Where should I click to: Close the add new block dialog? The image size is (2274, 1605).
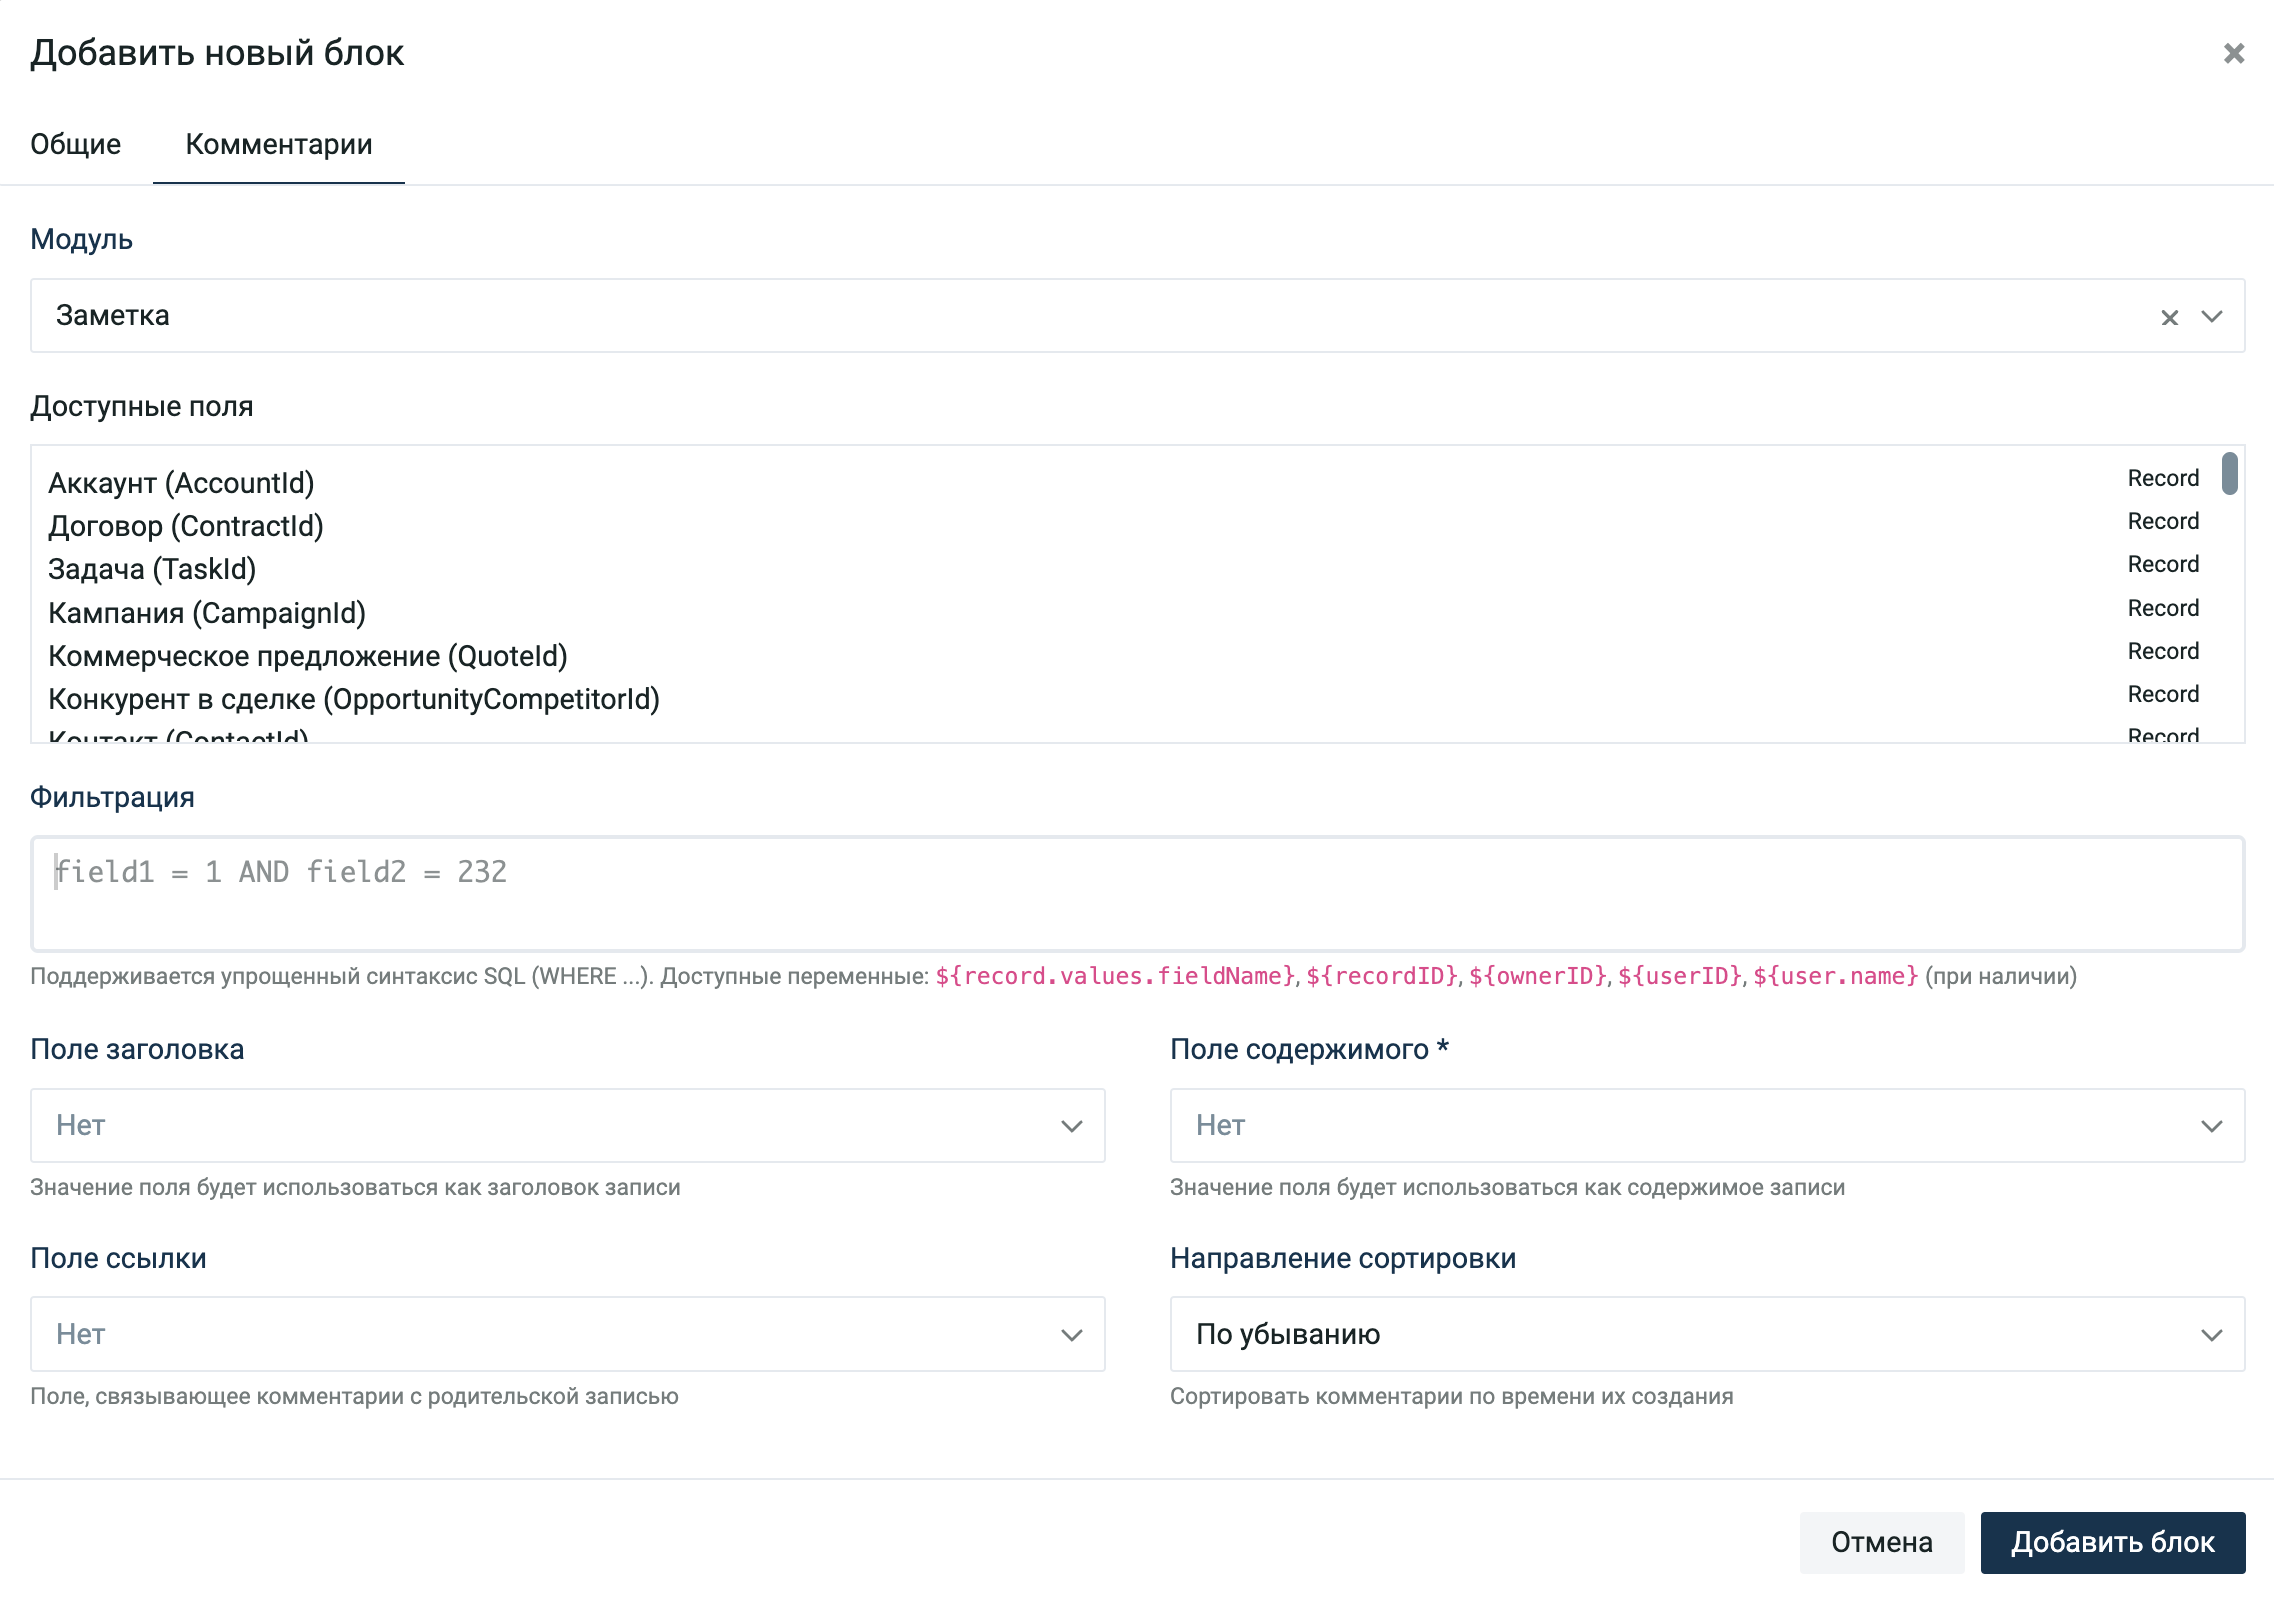tap(2233, 53)
